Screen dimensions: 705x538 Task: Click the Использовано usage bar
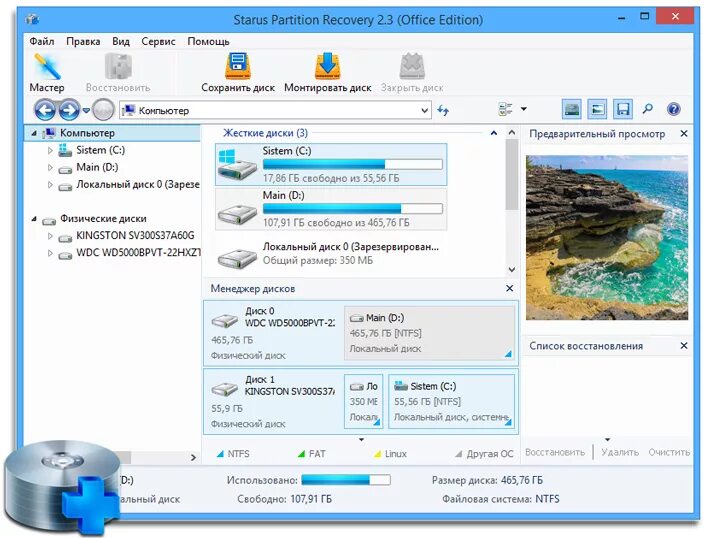tap(346, 480)
